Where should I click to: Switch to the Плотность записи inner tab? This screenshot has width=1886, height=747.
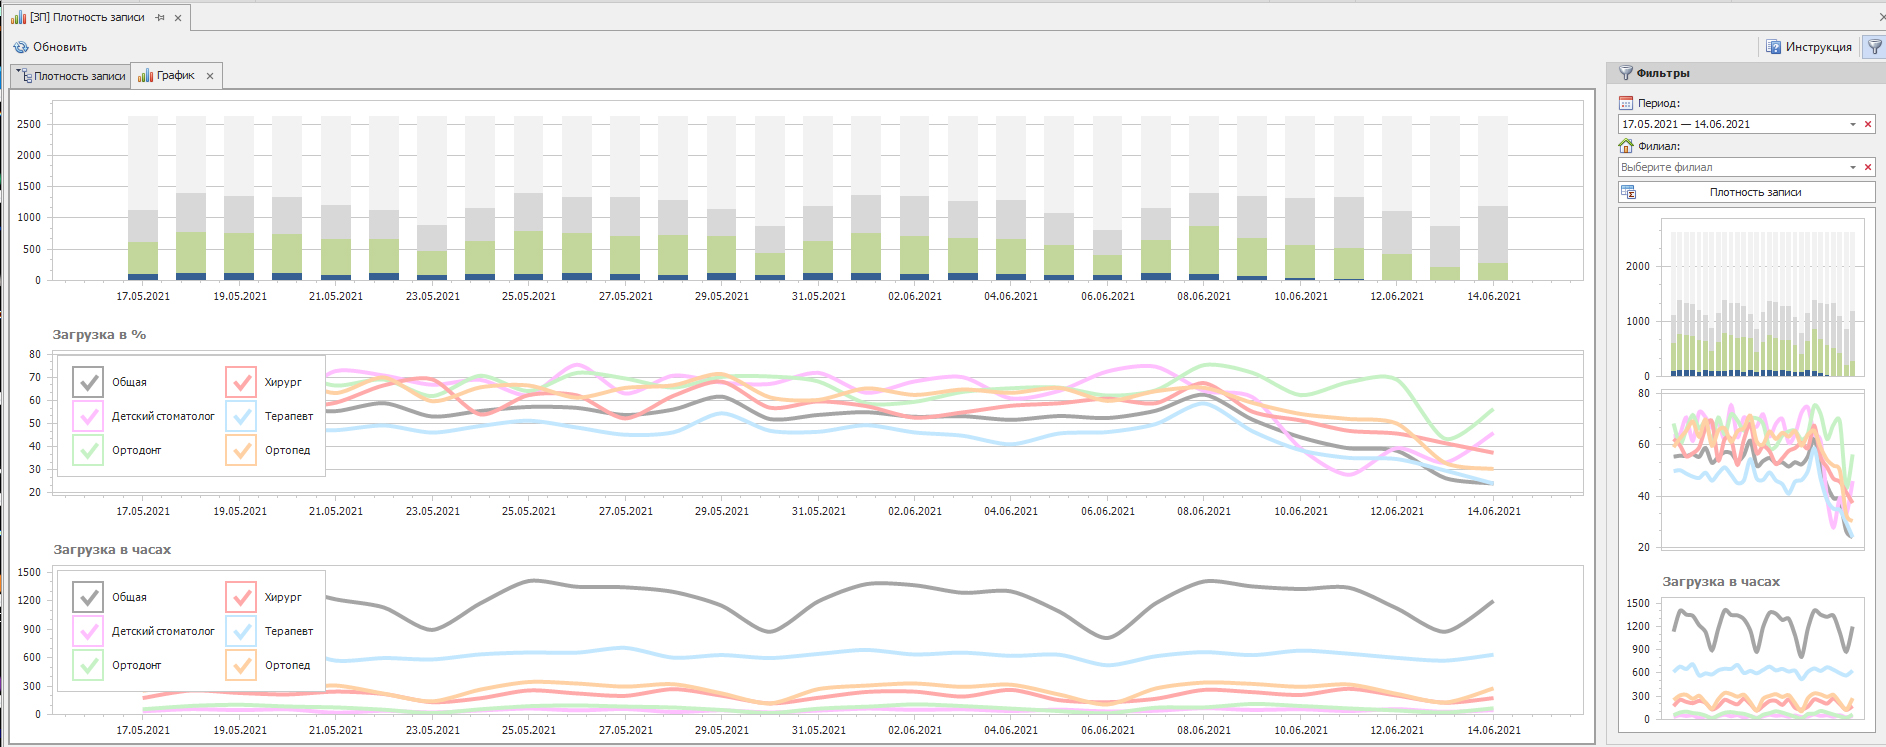(x=79, y=76)
